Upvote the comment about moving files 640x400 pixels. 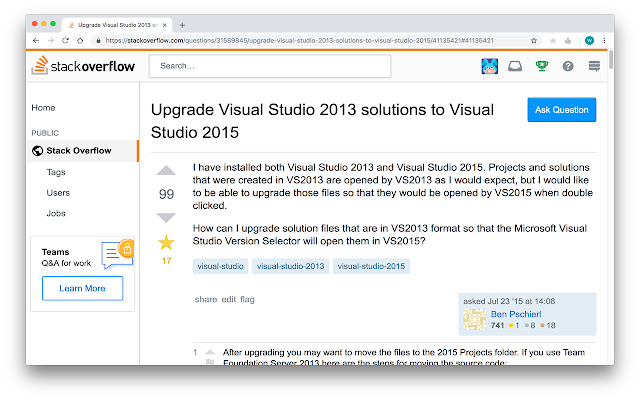point(210,351)
